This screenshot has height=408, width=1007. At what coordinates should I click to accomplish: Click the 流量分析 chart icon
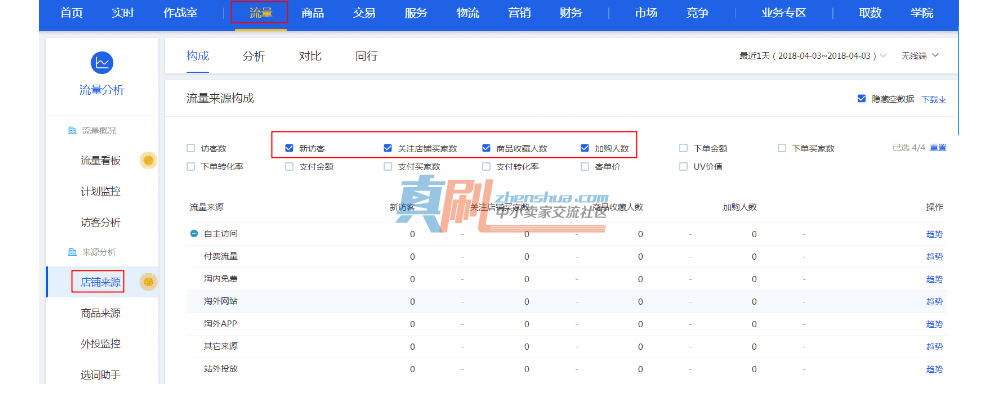101,62
